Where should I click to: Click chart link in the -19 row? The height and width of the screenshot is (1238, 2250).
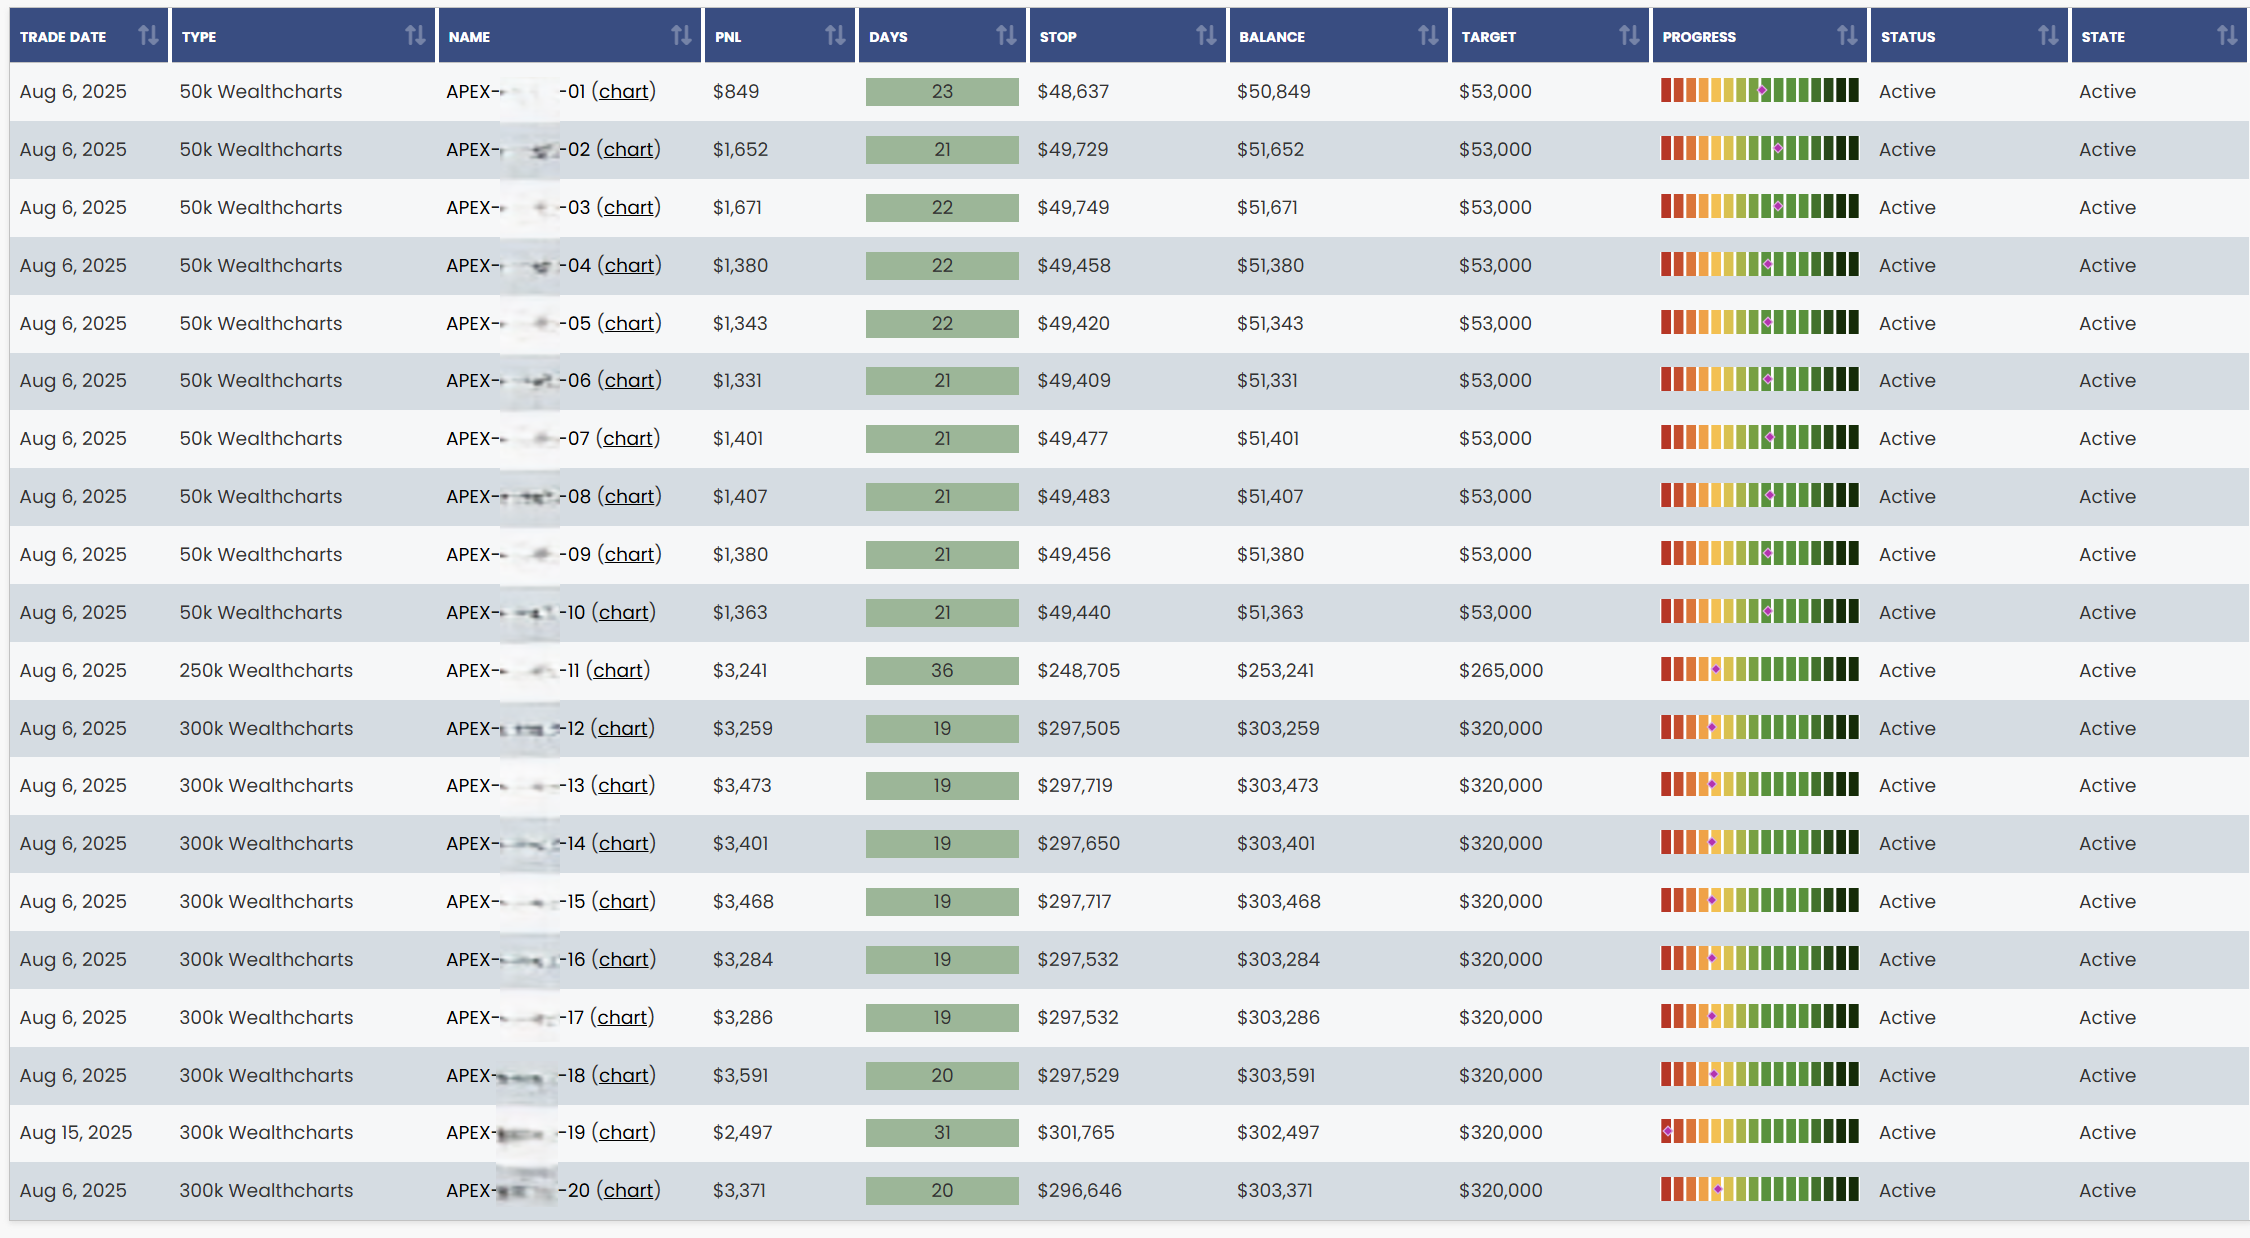(x=624, y=1132)
